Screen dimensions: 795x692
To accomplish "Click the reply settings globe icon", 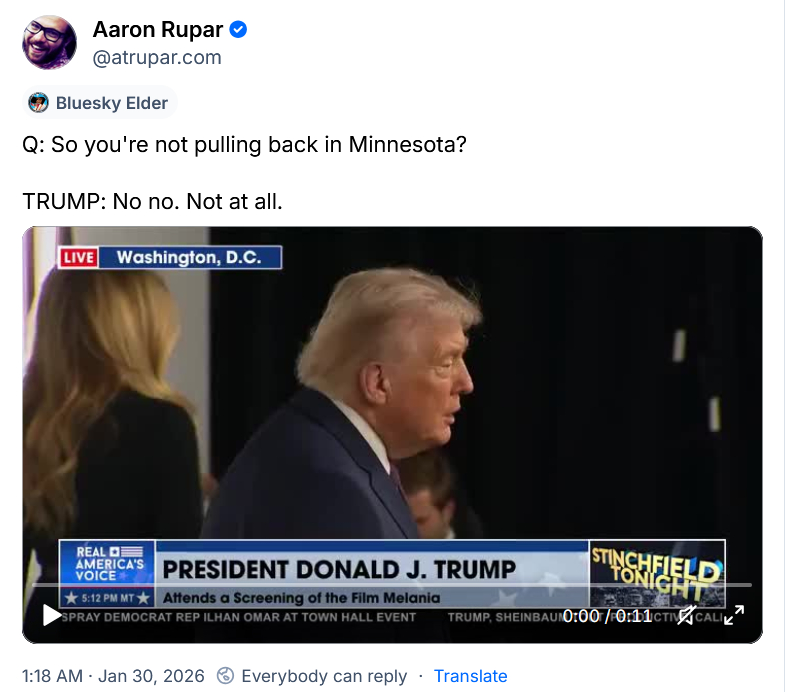I will pos(226,676).
